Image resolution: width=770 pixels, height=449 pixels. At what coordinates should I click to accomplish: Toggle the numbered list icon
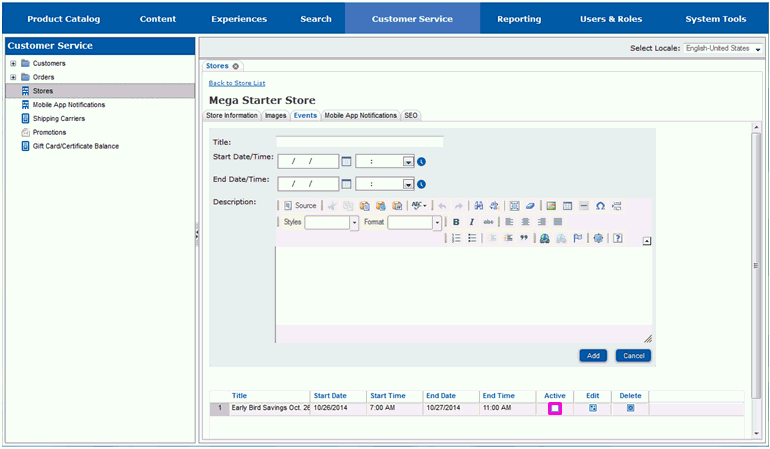coord(456,238)
